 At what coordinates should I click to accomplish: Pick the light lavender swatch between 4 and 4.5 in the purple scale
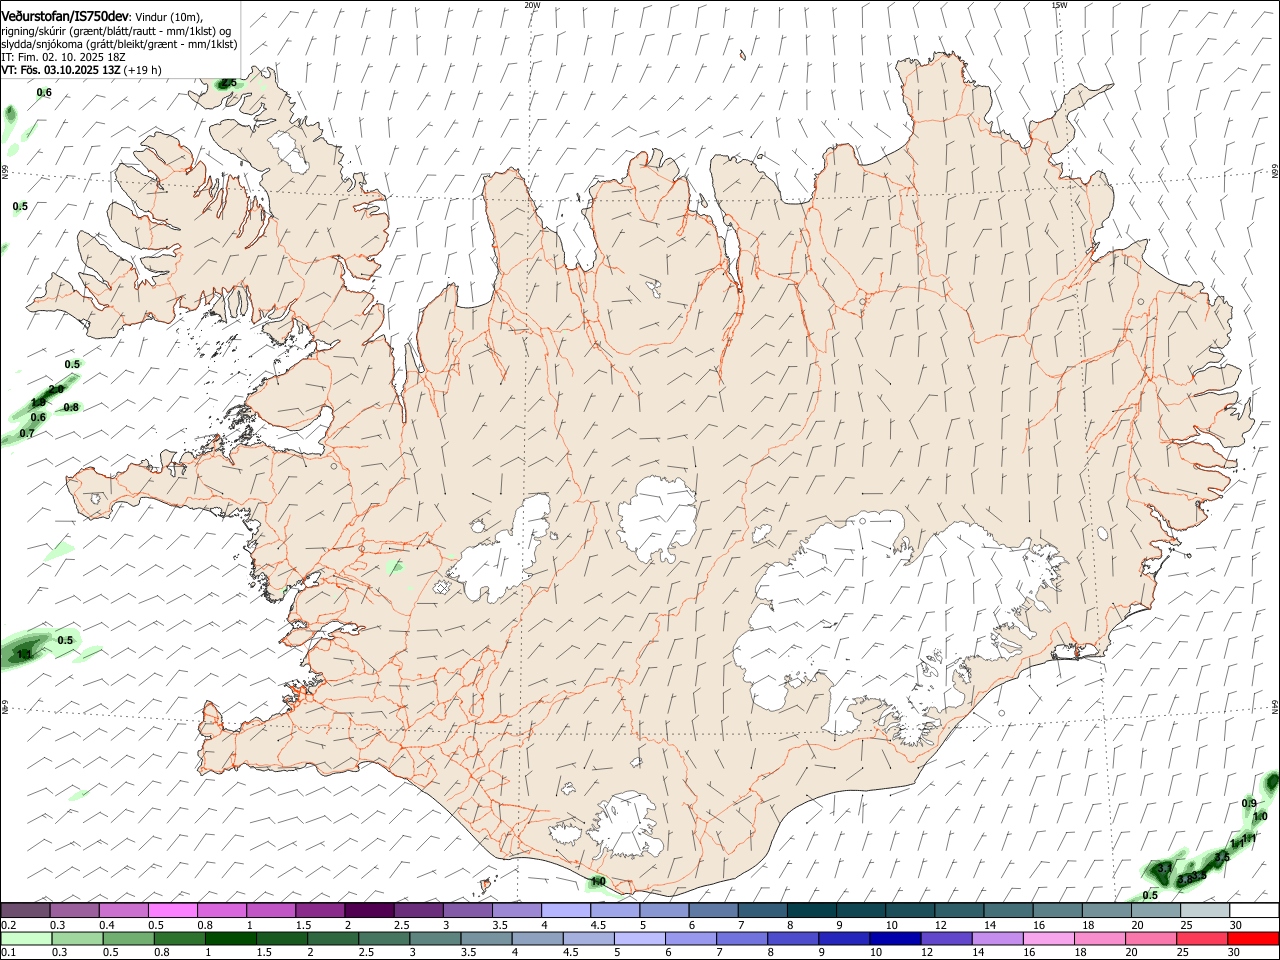tap(565, 911)
